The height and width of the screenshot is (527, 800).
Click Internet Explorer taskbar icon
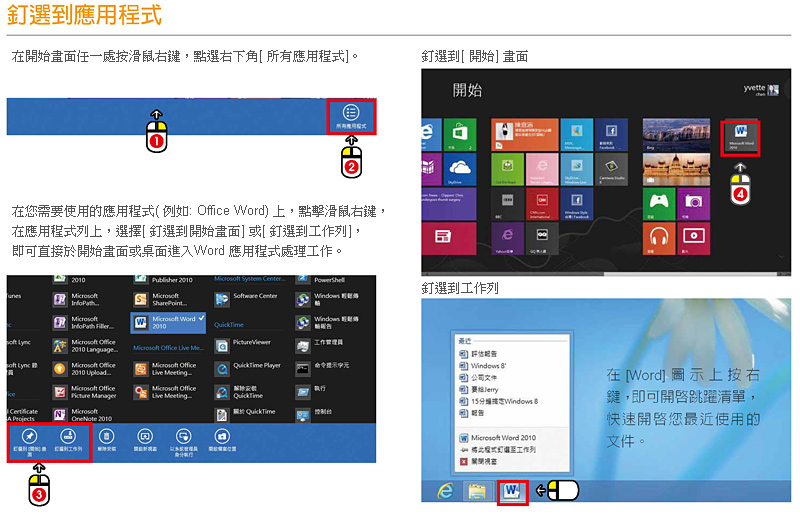point(445,491)
